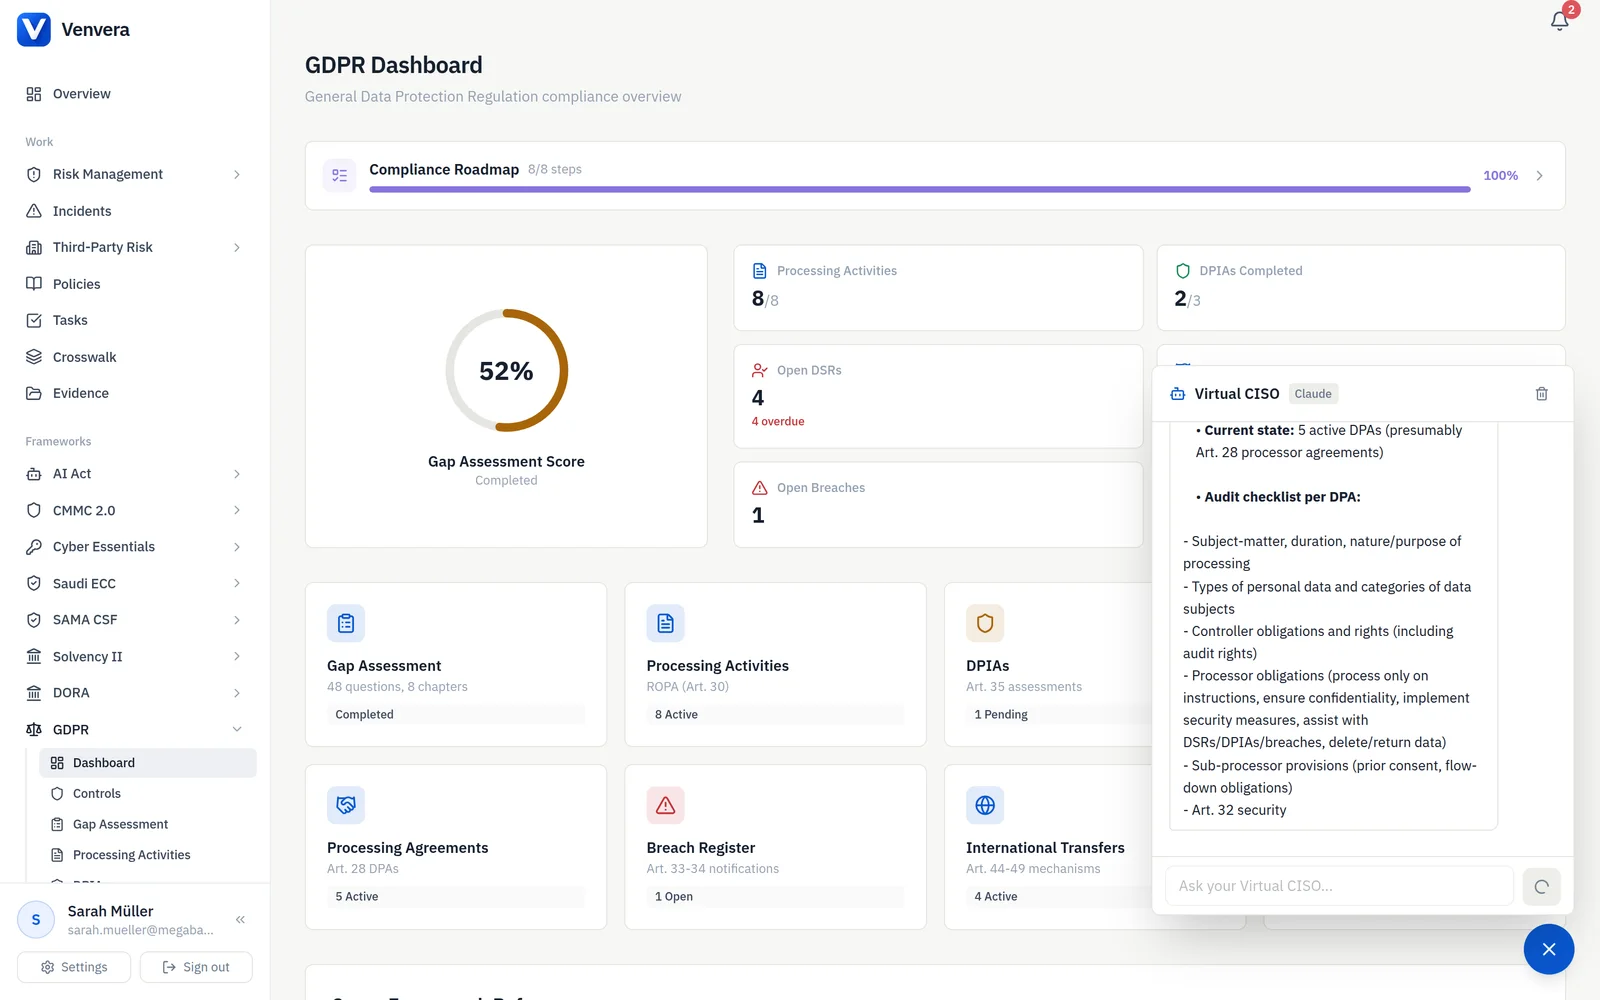
Task: Click the DPIAs shield card icon
Action: (x=985, y=623)
